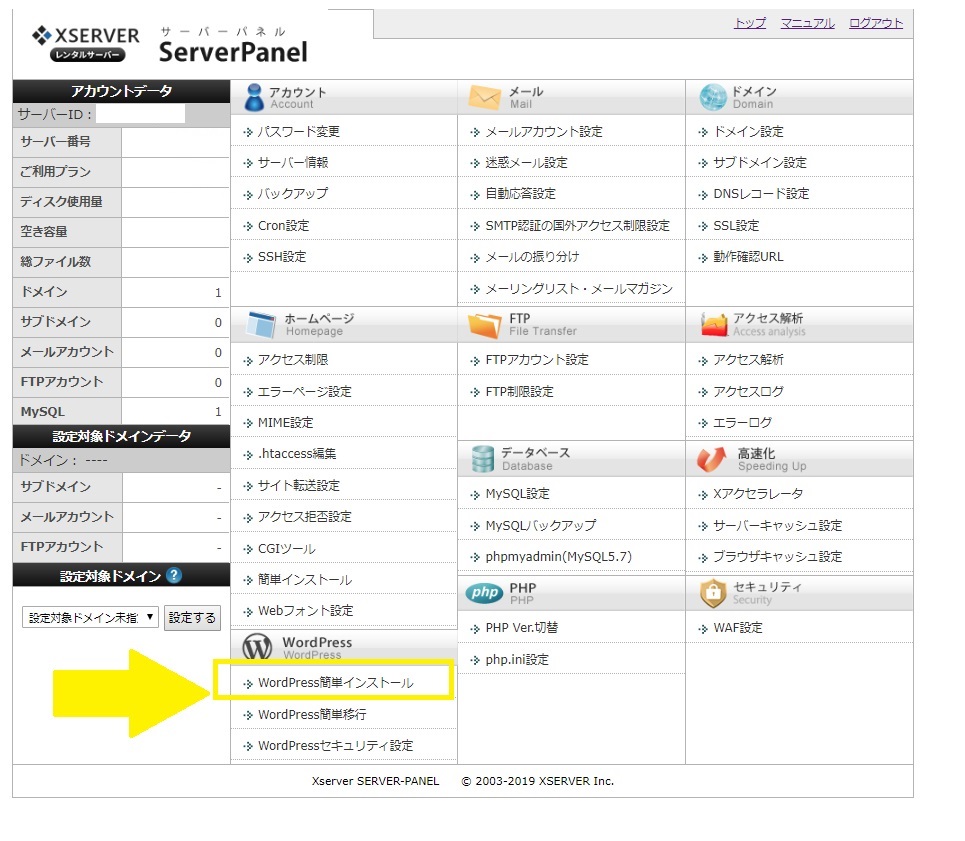Open CGIツール
This screenshot has height=841, width=965.
(x=287, y=549)
